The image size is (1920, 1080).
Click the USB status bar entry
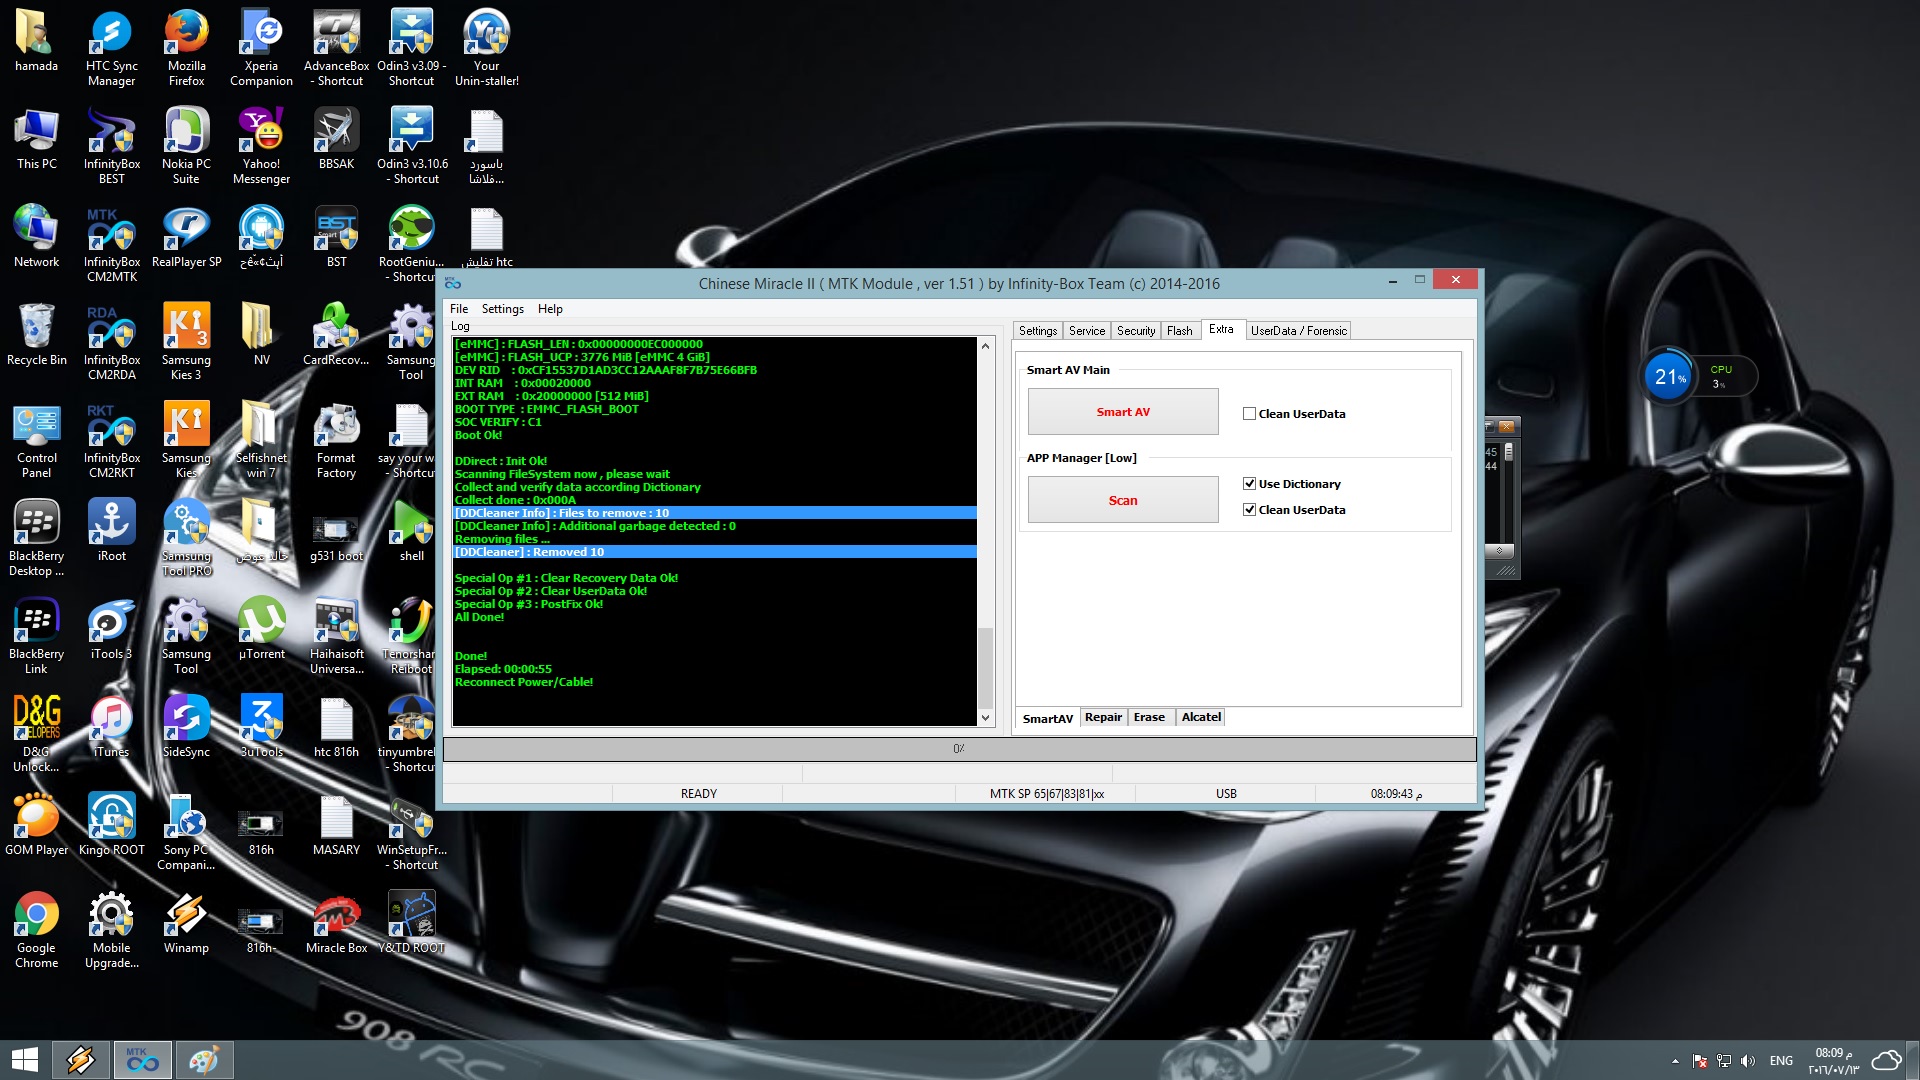(x=1226, y=794)
